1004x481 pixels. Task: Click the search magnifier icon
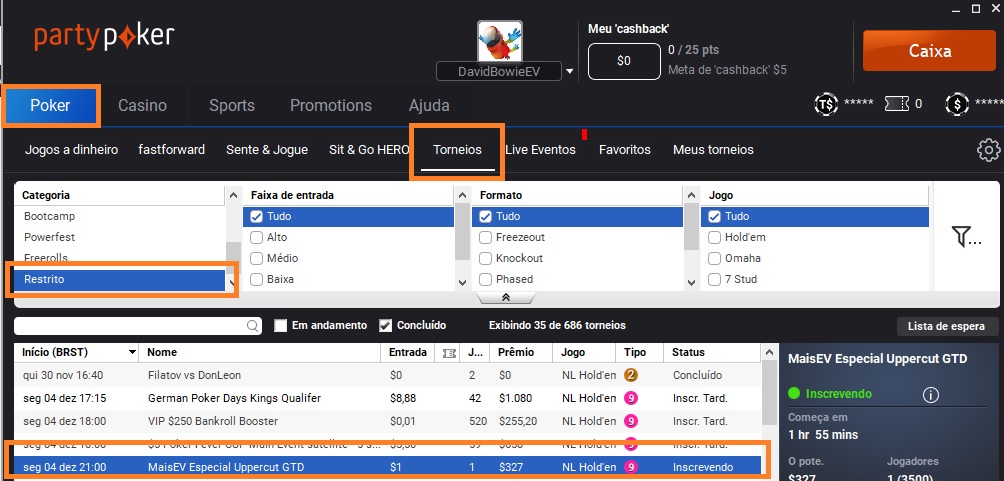[253, 326]
